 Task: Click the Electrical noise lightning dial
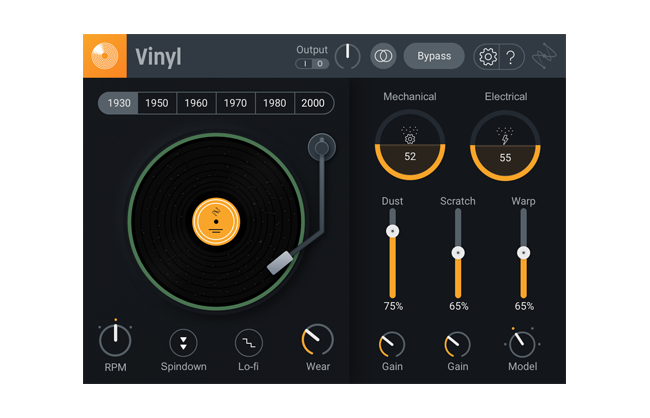(x=505, y=144)
